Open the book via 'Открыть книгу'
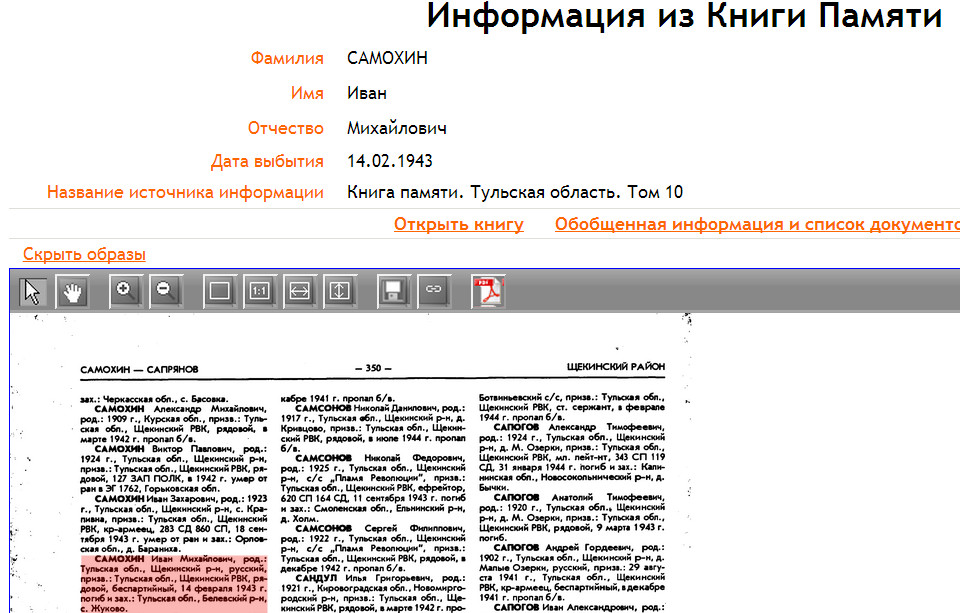960x613 pixels. (458, 224)
